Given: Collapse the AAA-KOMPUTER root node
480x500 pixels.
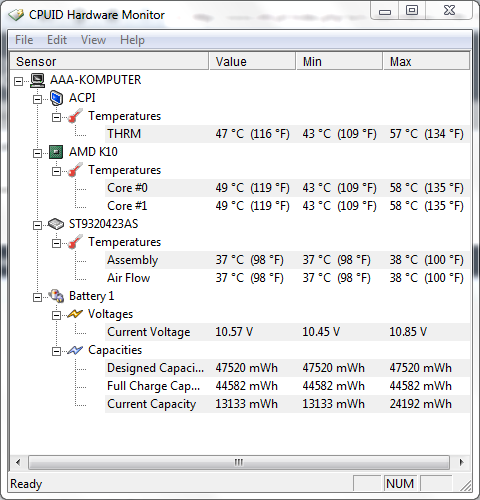Looking at the screenshot, I should point(19,81).
